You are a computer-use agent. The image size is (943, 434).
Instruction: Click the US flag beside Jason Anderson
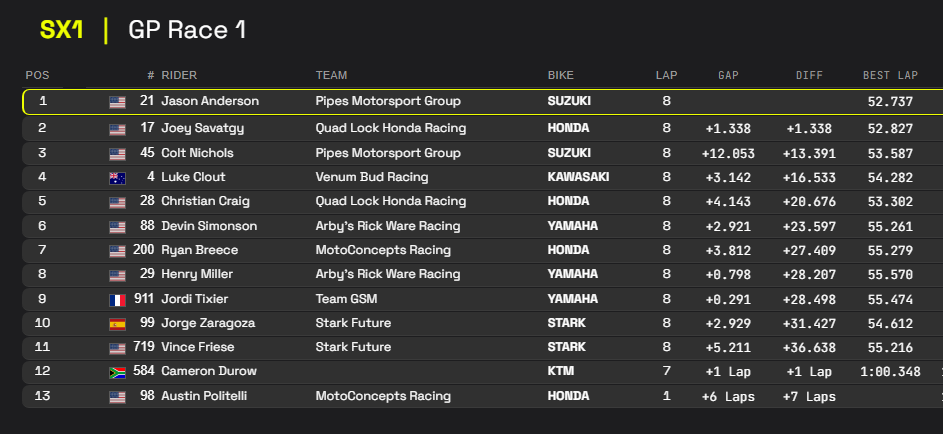pos(117,102)
